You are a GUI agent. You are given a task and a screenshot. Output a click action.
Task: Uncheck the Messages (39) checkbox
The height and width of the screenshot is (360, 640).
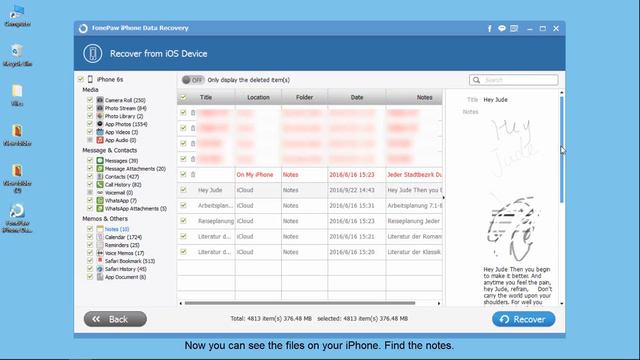tap(90, 160)
